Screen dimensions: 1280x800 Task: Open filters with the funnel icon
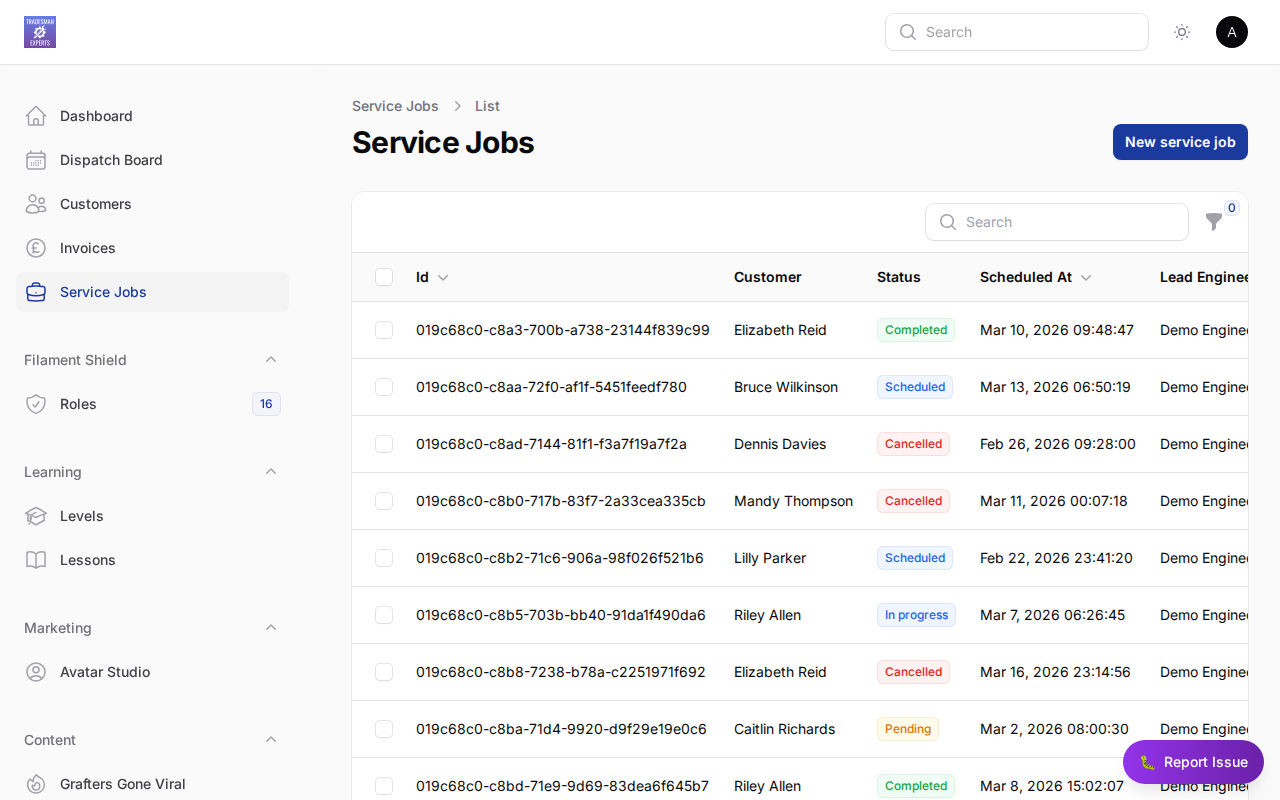pyautogui.click(x=1214, y=222)
